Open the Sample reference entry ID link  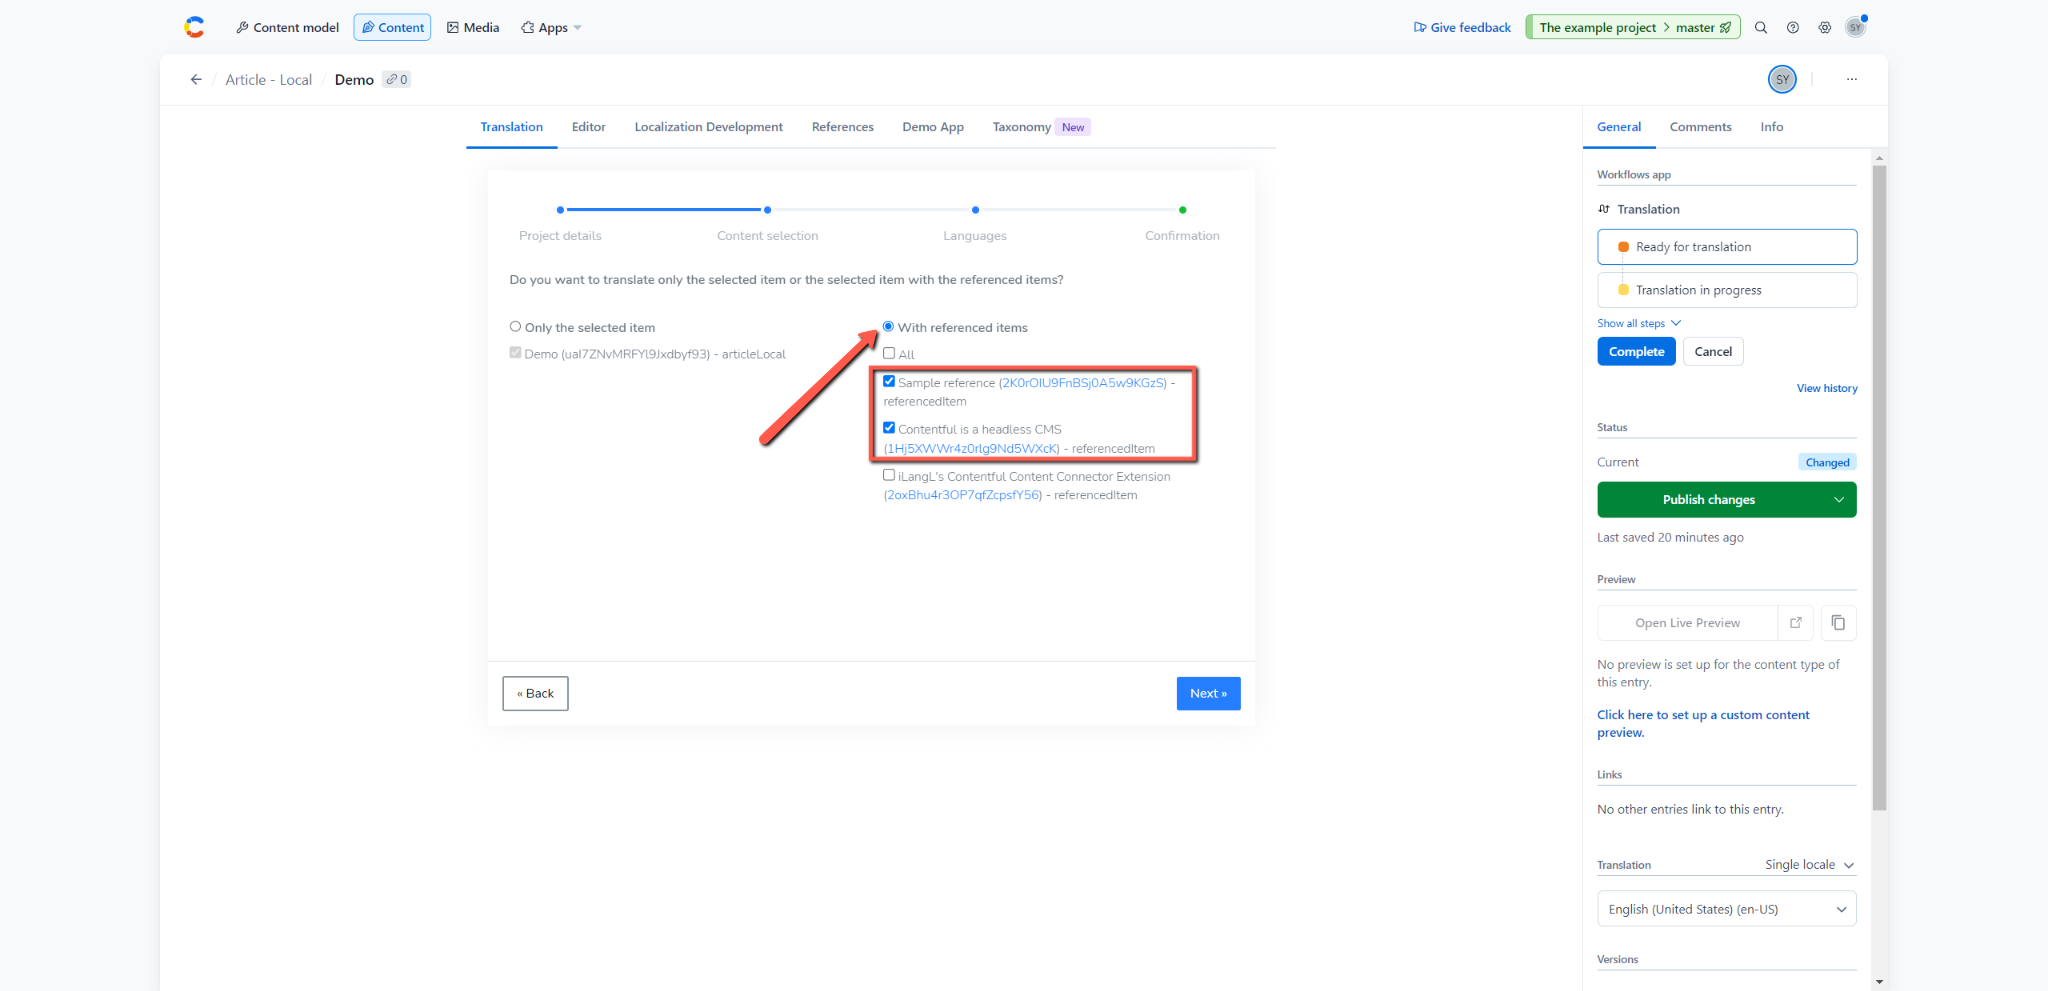click(x=1083, y=383)
